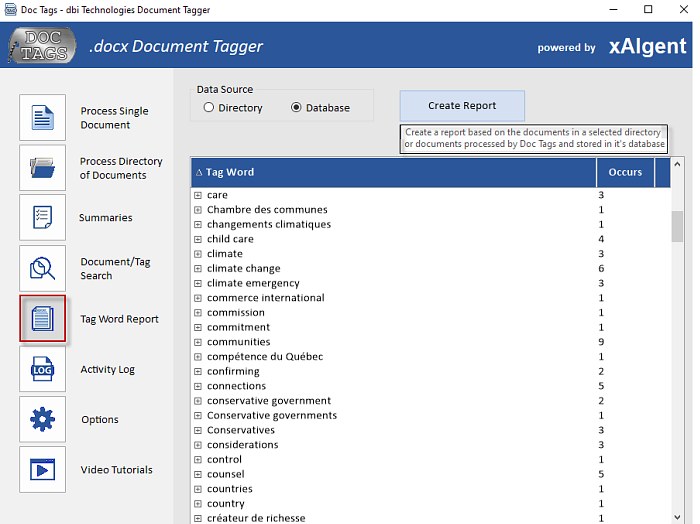The width and height of the screenshot is (700, 524).
Task: Expand the 'commitment' tag row
Action: pyautogui.click(x=198, y=327)
